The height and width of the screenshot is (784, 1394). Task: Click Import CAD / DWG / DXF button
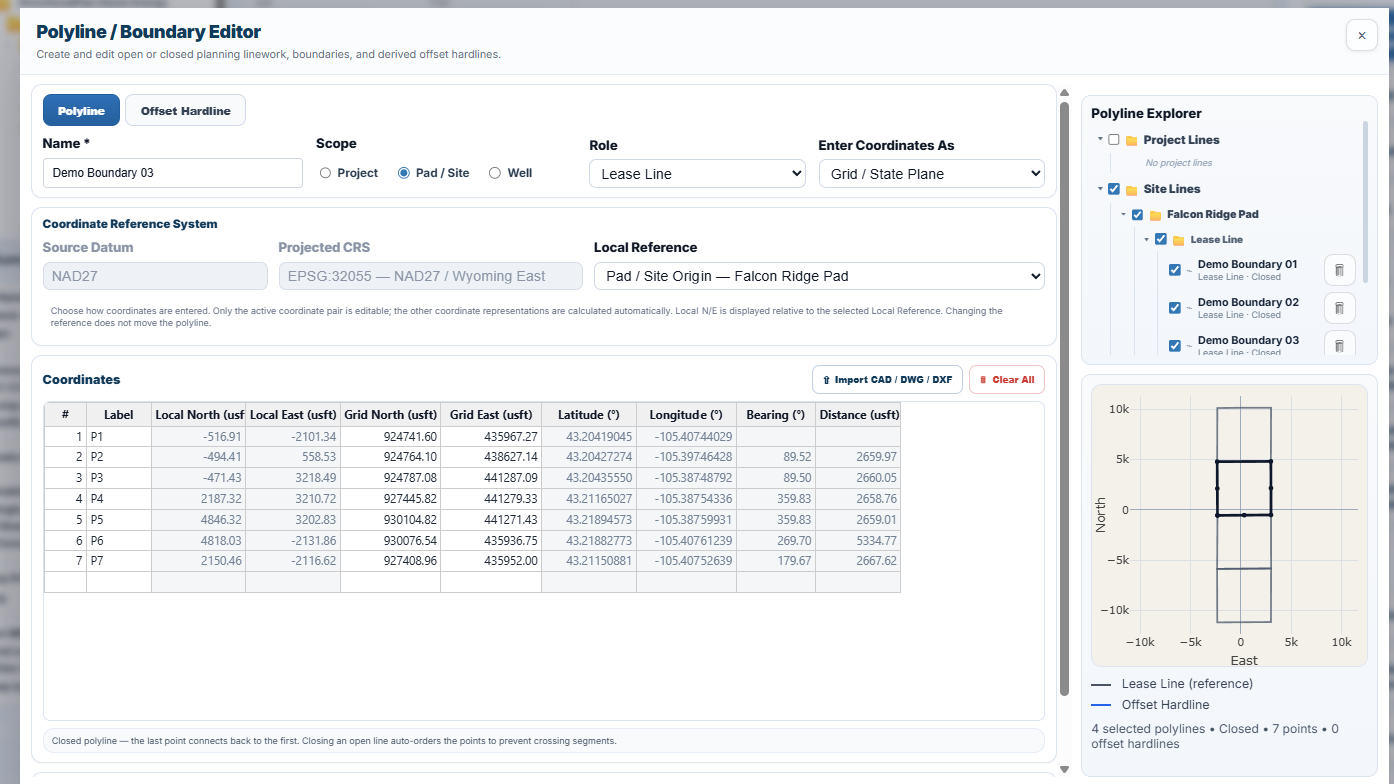click(x=887, y=380)
